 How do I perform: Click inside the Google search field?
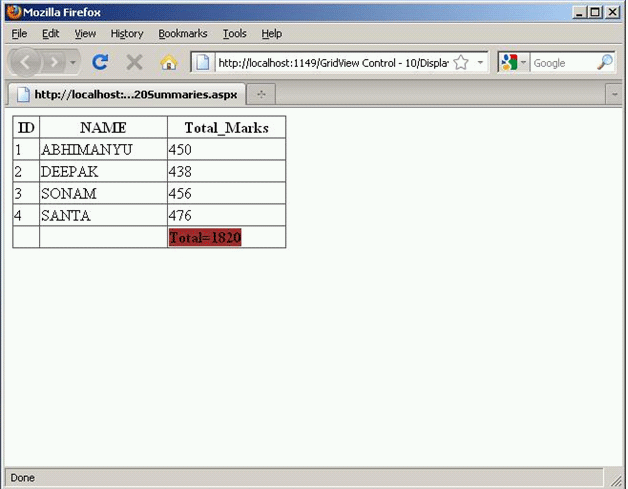563,63
